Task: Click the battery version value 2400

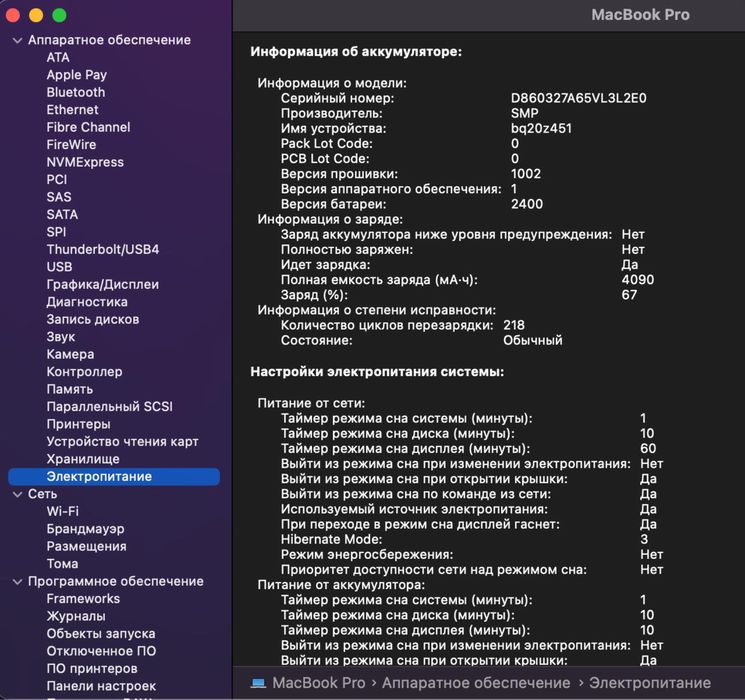Action: (x=526, y=204)
